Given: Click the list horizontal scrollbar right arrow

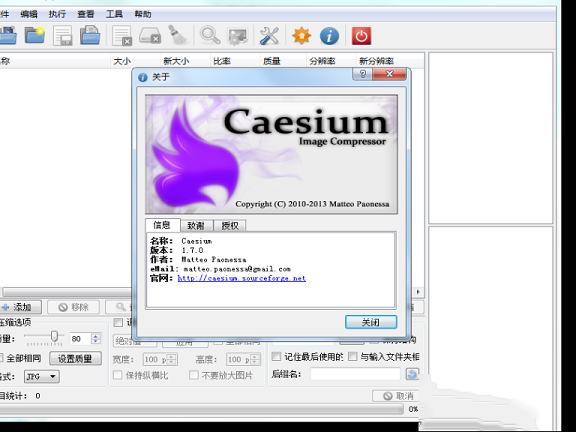Looking at the screenshot, I should coord(418,292).
